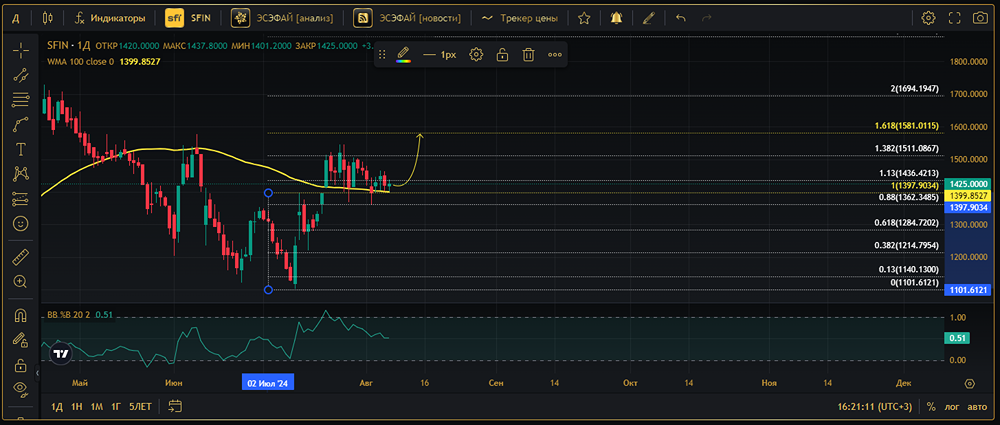Toggle the magnet snap mode
This screenshot has height=425, width=1000.
click(20, 316)
